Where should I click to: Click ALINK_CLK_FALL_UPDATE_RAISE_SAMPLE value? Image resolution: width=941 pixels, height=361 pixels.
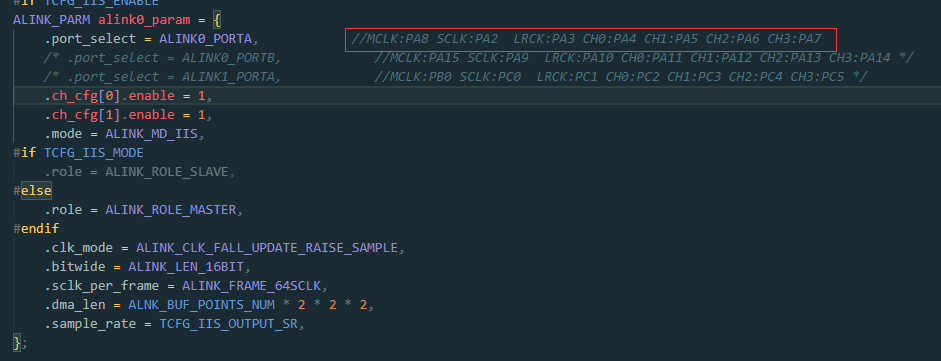266,248
